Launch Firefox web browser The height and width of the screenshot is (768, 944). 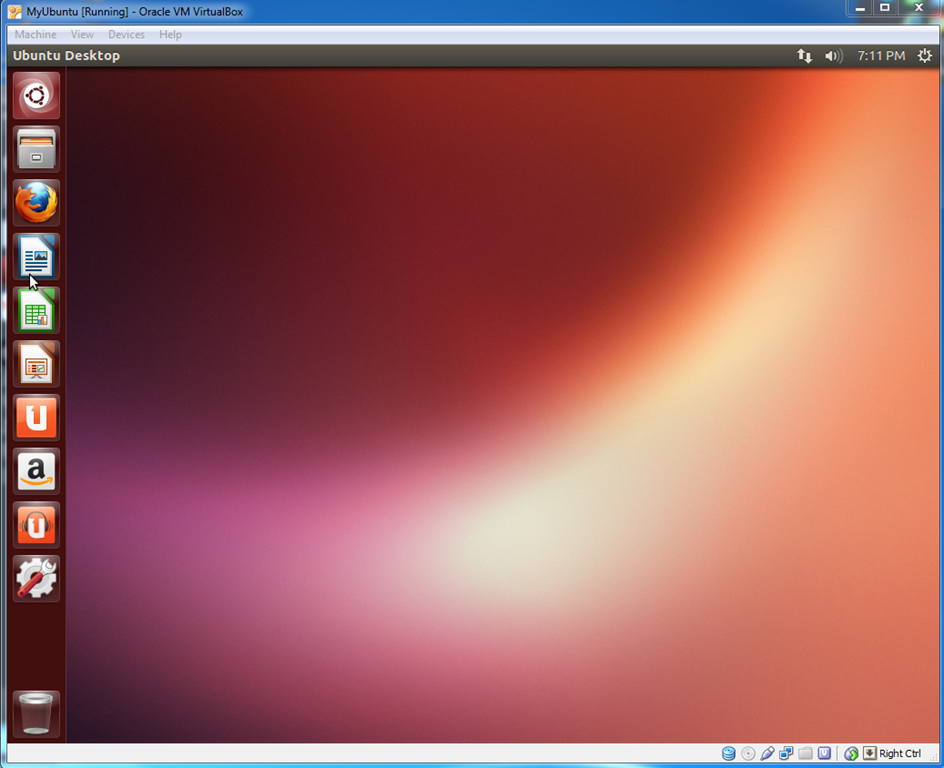coord(36,203)
